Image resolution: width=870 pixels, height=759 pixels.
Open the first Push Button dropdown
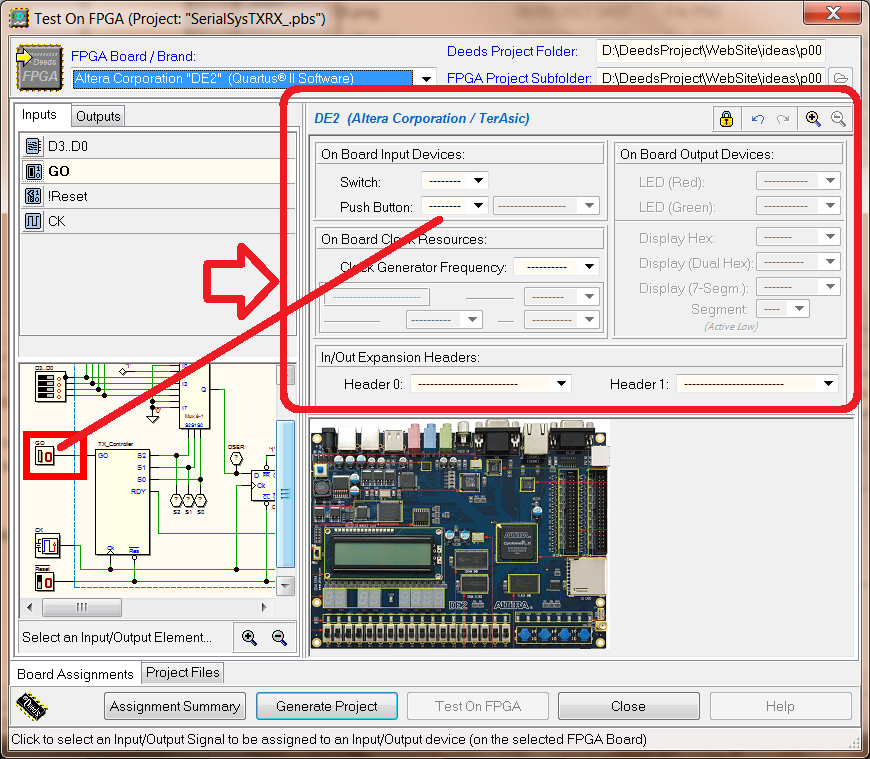pos(478,206)
